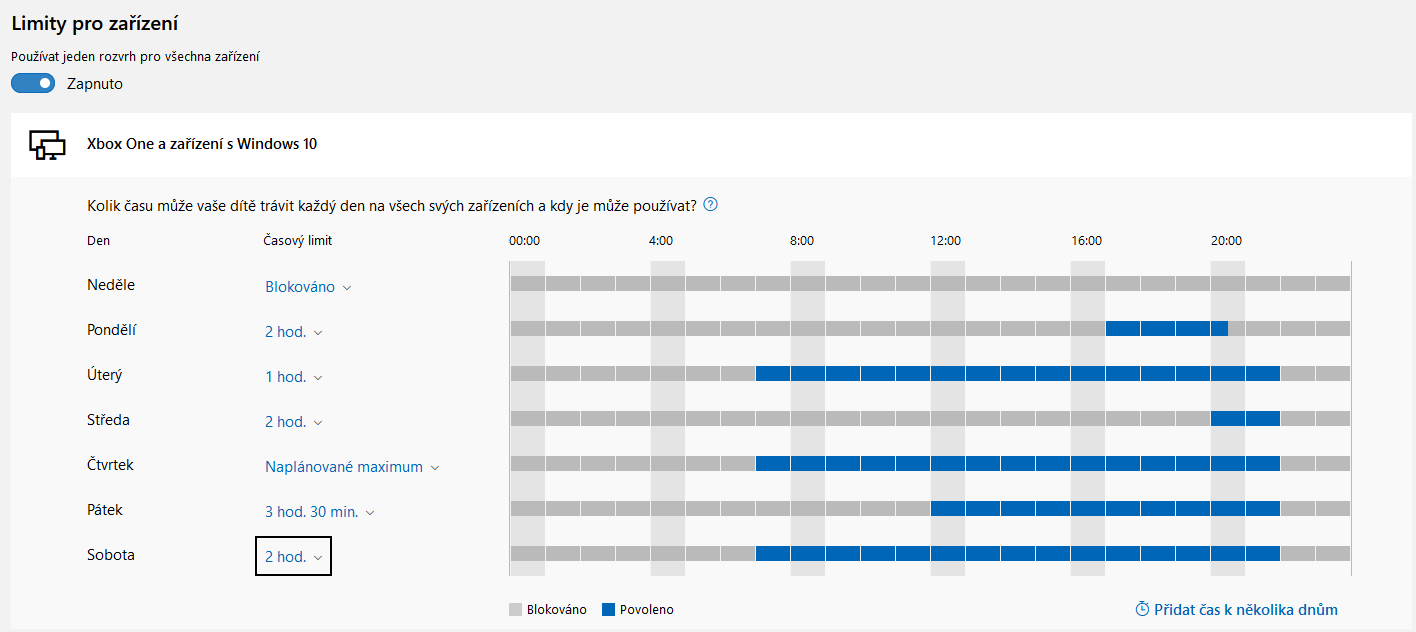The width and height of the screenshot is (1416, 632).
Task: Click Pátek's blue allowed schedule range
Action: (1105, 508)
